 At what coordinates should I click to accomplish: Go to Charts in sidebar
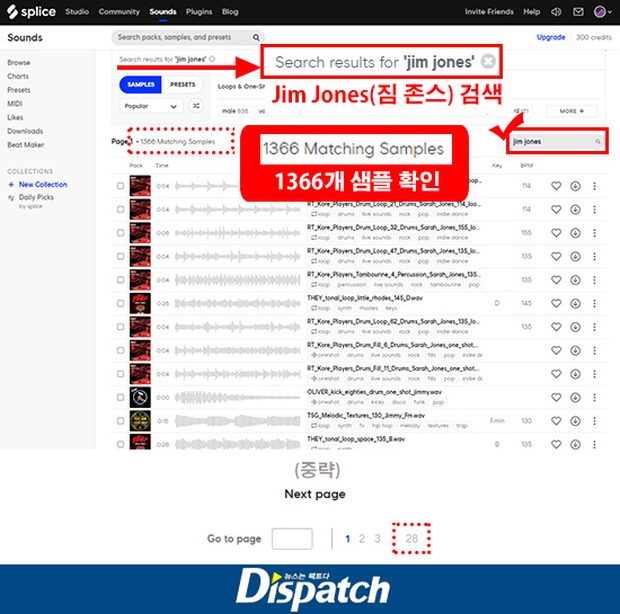(x=18, y=76)
